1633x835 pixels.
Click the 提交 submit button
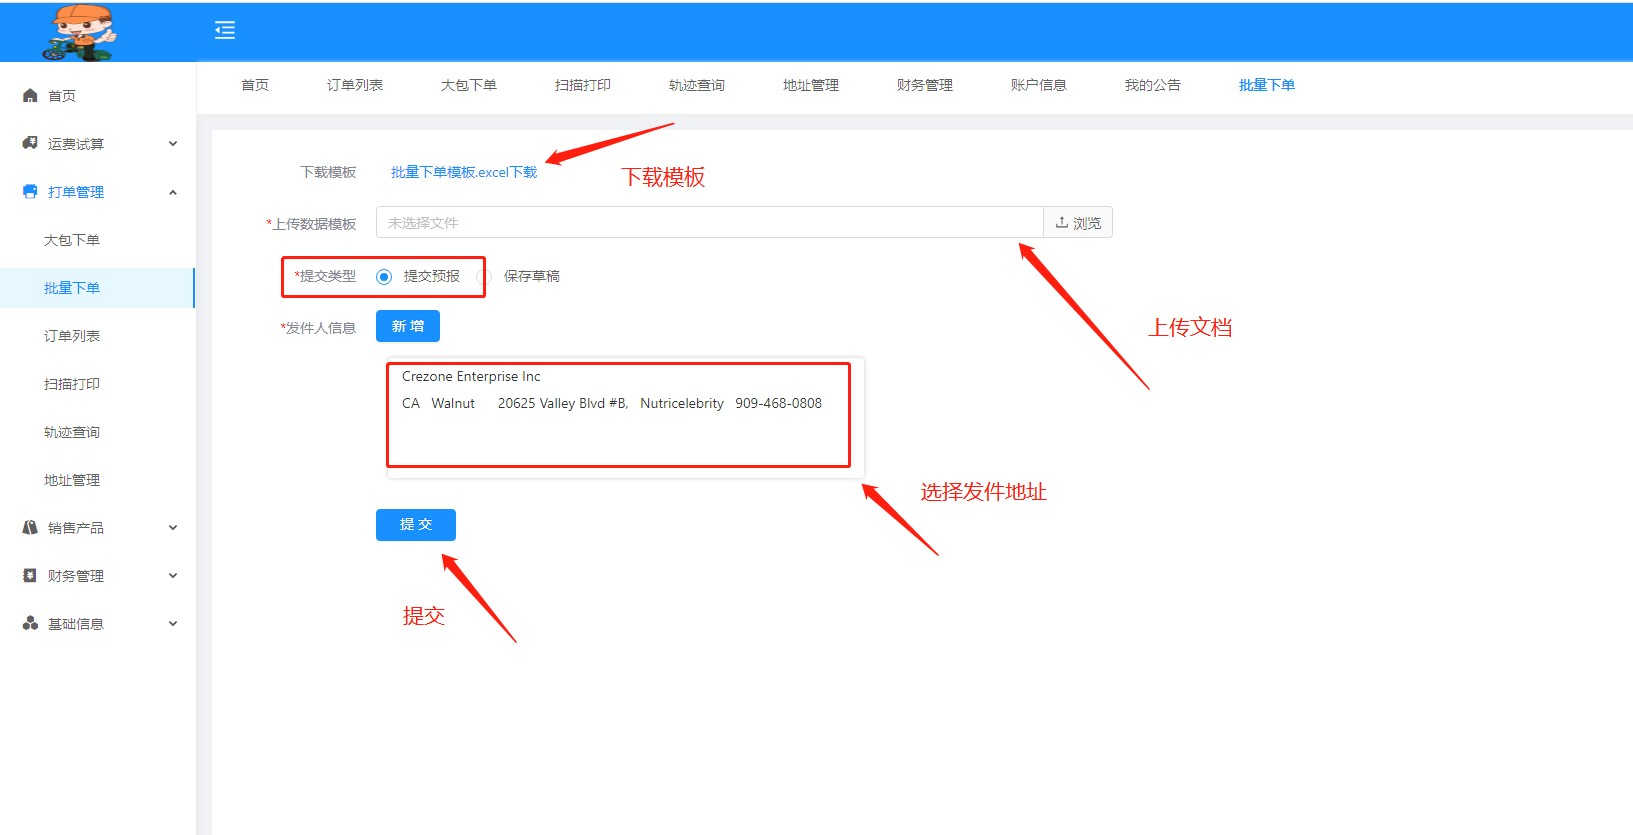(x=416, y=525)
